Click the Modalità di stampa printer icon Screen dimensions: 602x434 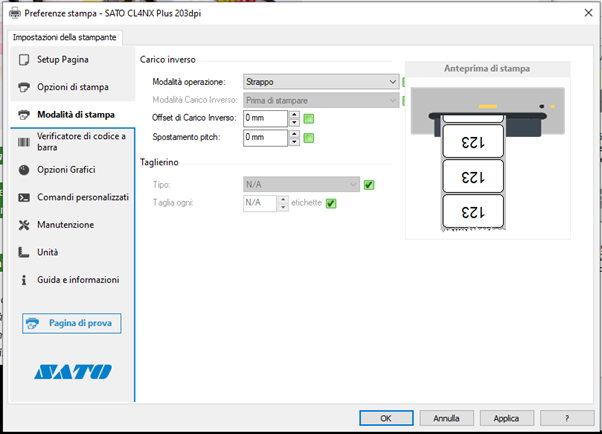(x=24, y=115)
